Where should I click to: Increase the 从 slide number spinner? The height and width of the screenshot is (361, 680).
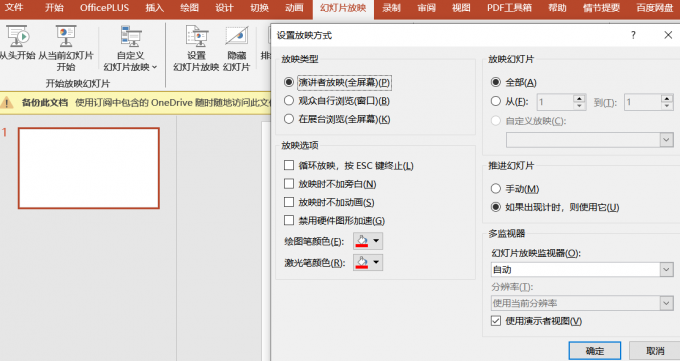coord(579,98)
